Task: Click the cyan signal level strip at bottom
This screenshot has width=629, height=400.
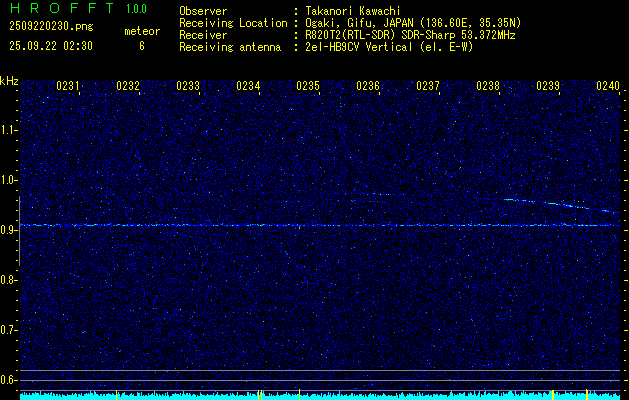Action: coord(320,396)
